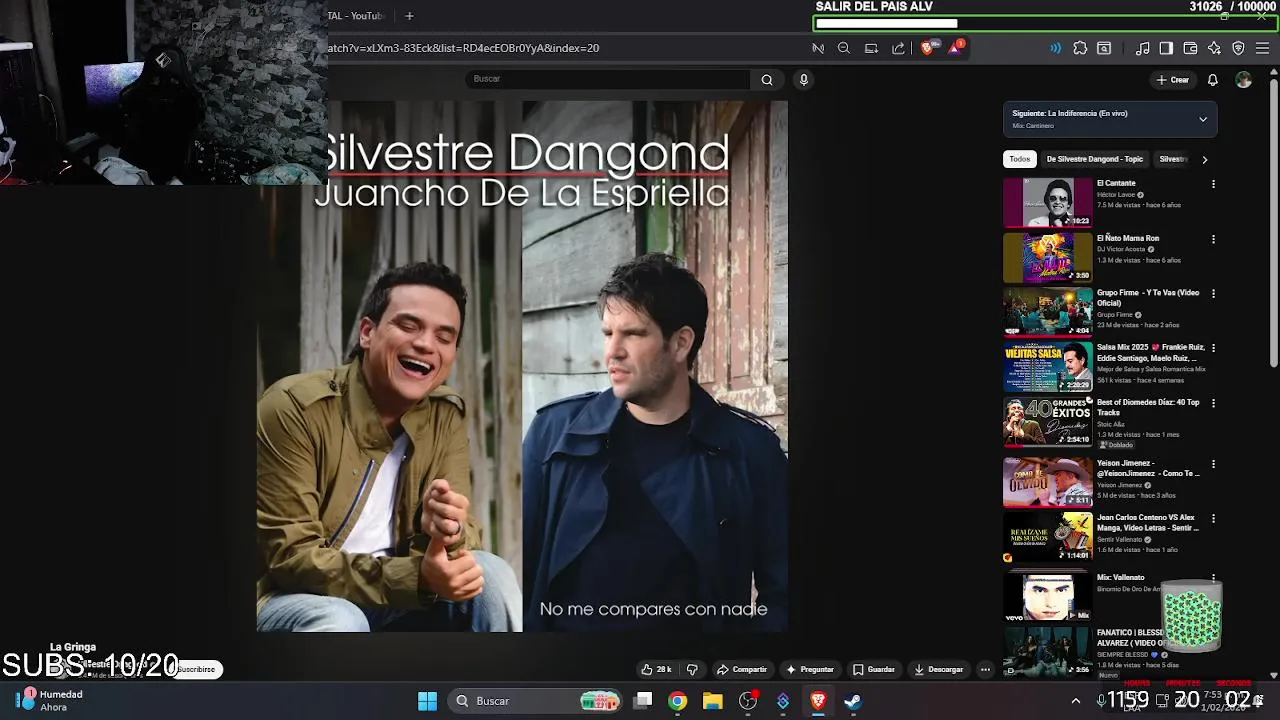Open El Ñato Mama Ron thumbnail

click(x=1048, y=257)
